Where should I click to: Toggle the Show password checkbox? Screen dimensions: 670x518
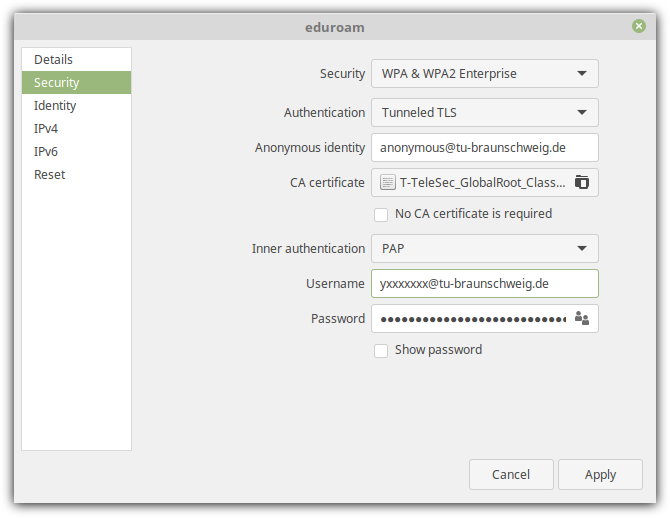[x=381, y=350]
